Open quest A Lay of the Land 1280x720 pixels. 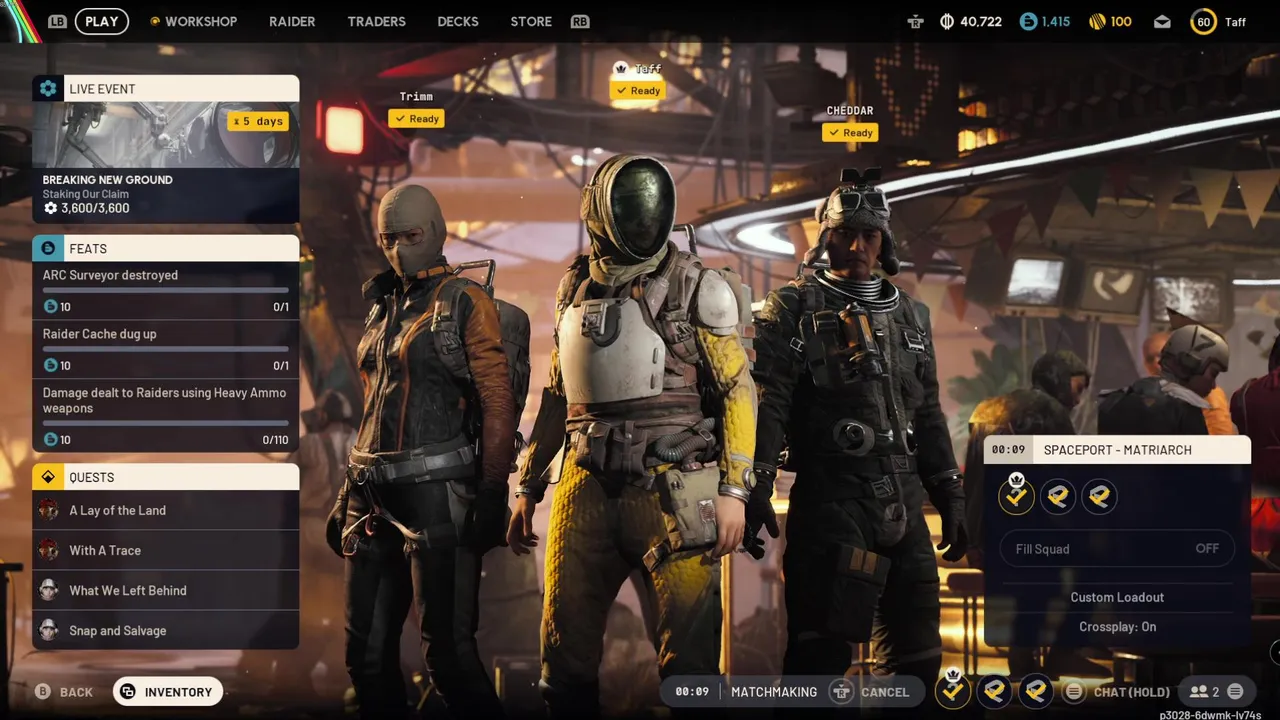tap(165, 510)
